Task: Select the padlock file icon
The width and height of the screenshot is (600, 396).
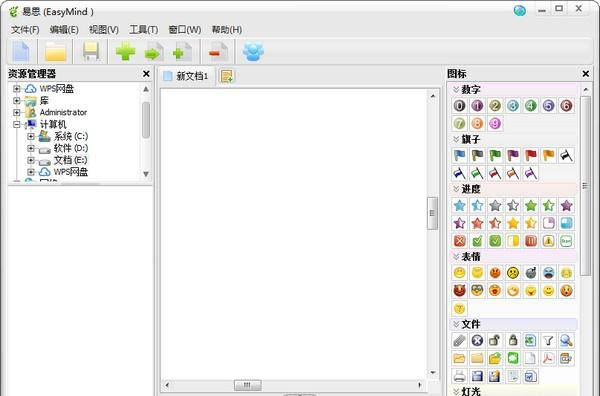Action: pos(513,341)
